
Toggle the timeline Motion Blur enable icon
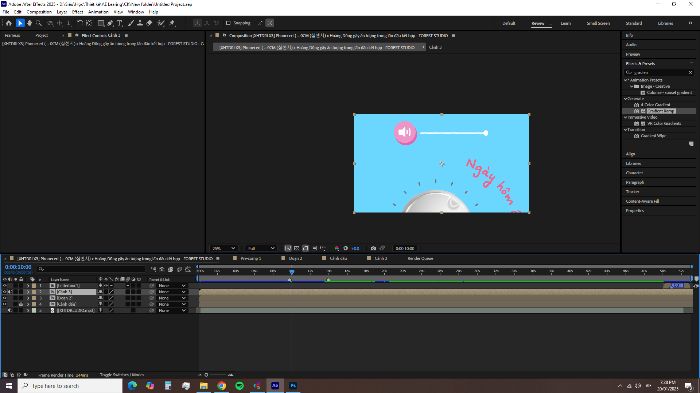[x=179, y=269]
